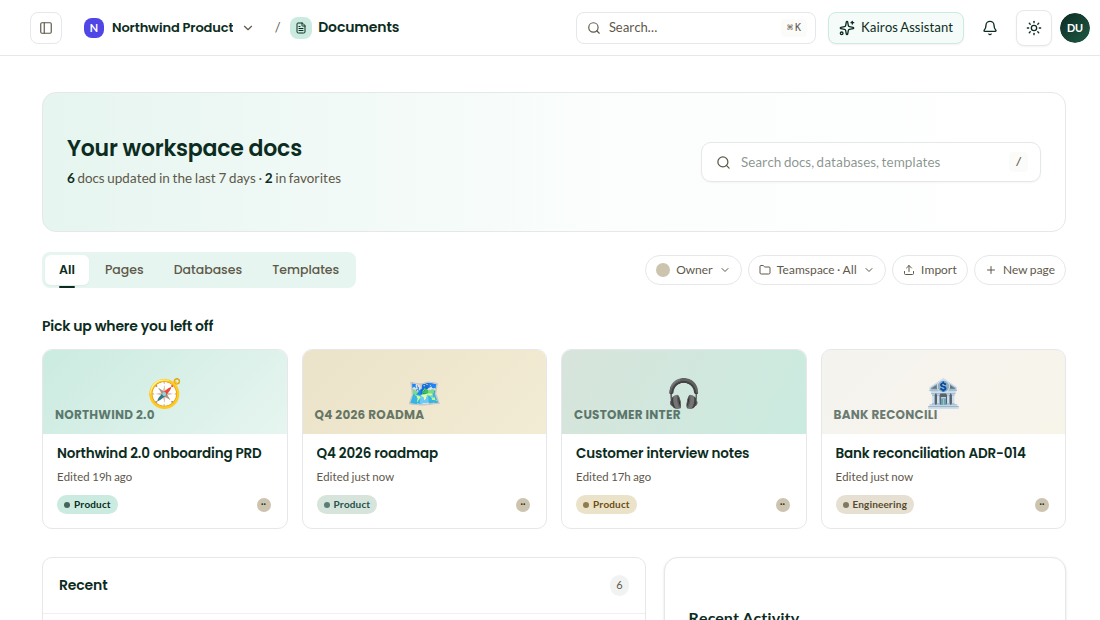Click owner avatar on Bank reconciliation card
The image size is (1100, 620).
coord(1042,505)
